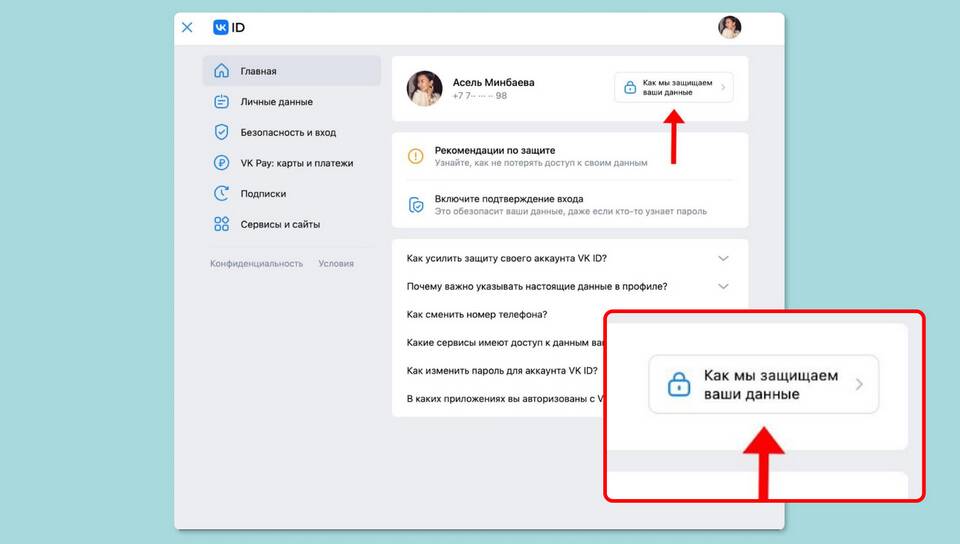Viewport: 960px width, 544px height.
Task: Click Асель Минбаева profile photo
Action: click(424, 88)
